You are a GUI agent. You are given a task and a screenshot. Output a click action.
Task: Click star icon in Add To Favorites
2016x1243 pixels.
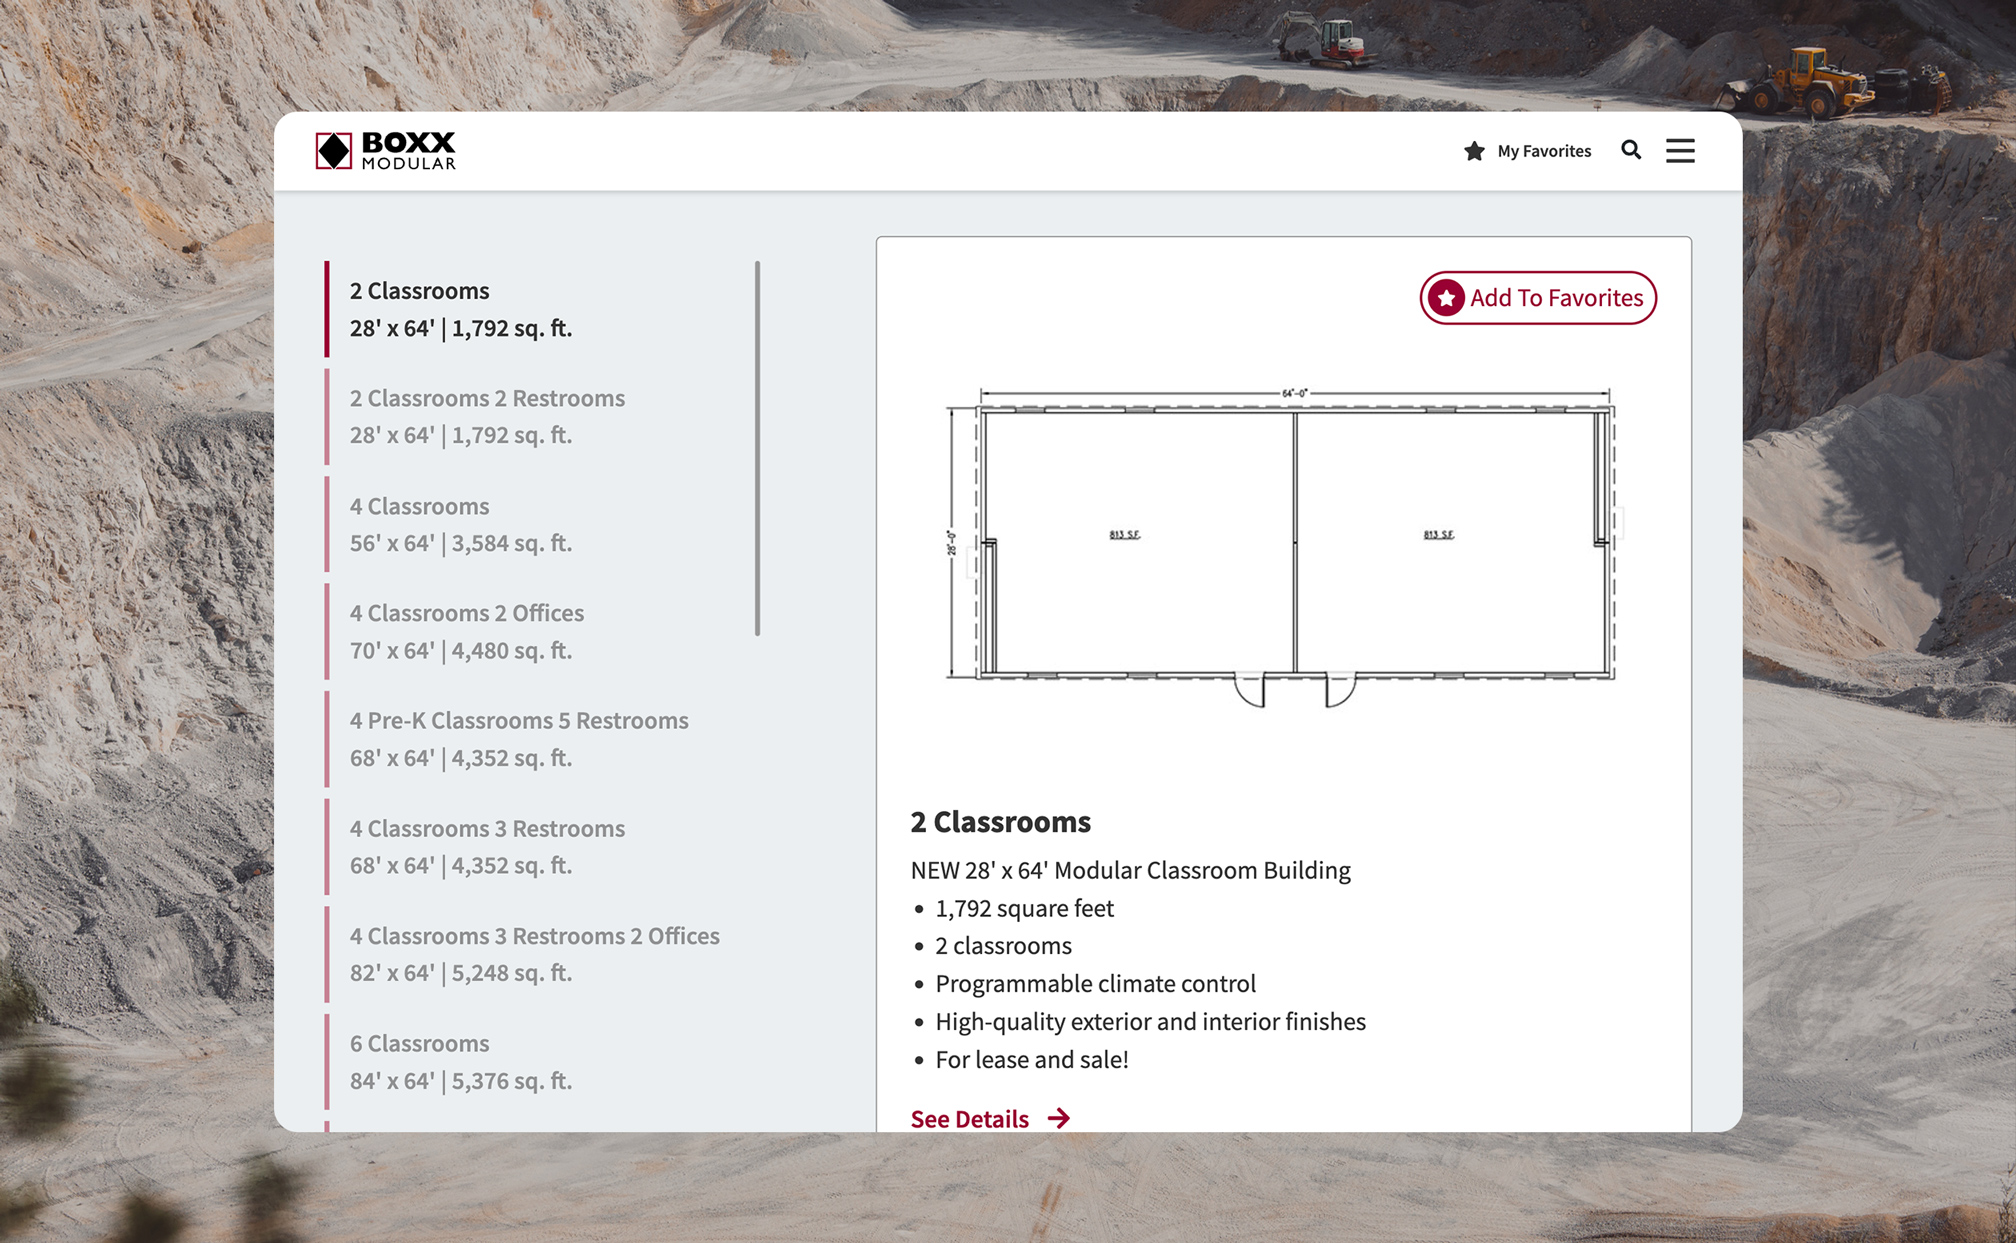[x=1446, y=298]
